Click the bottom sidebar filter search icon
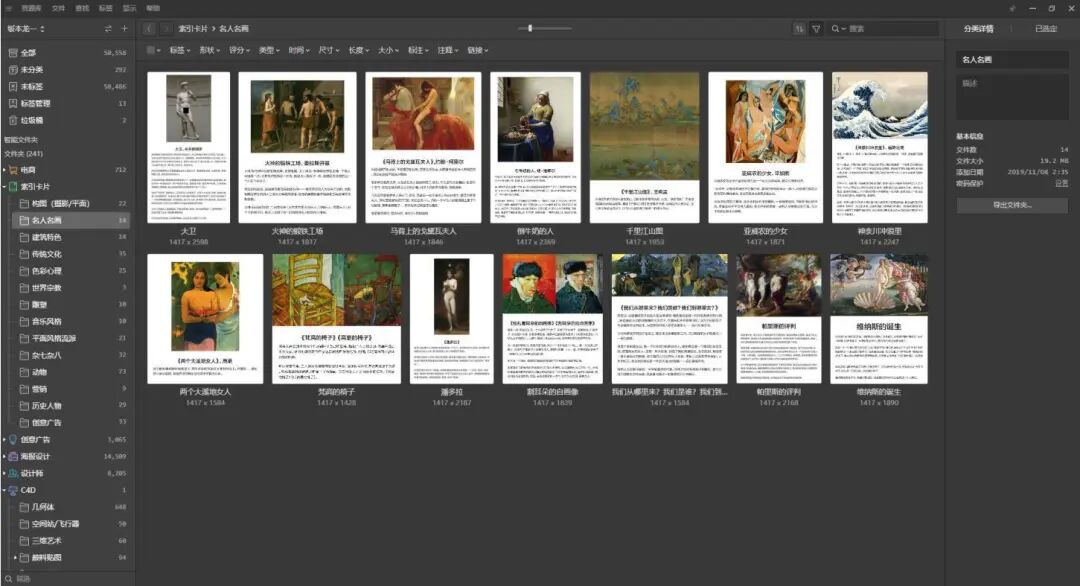This screenshot has height=586, width=1080. pyautogui.click(x=8, y=579)
